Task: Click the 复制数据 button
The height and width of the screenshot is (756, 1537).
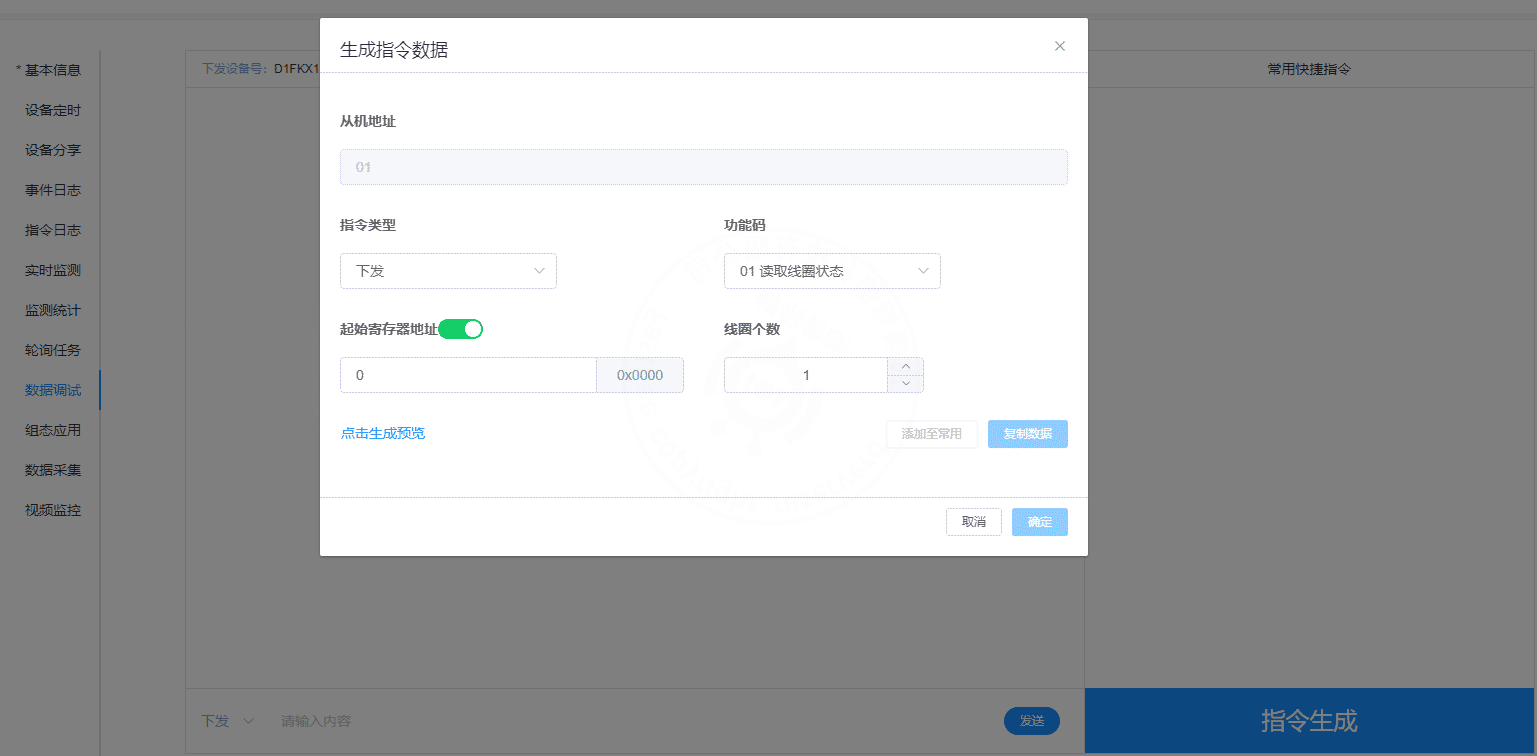Action: (x=1028, y=434)
